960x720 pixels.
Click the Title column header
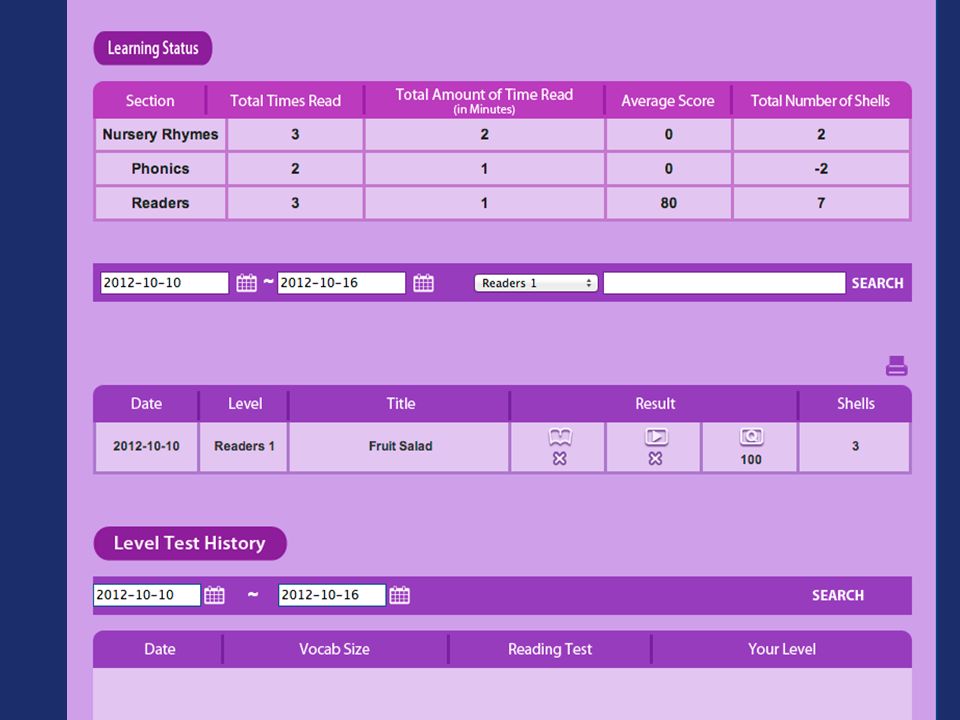point(400,404)
